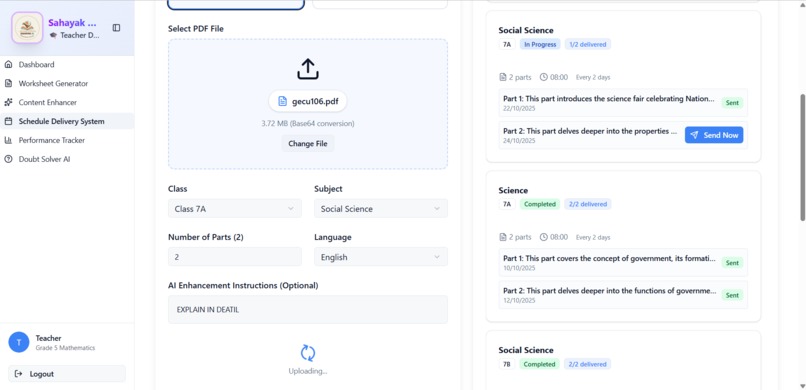
Task: Click Completed badge in Social Science 7B card
Action: [540, 364]
